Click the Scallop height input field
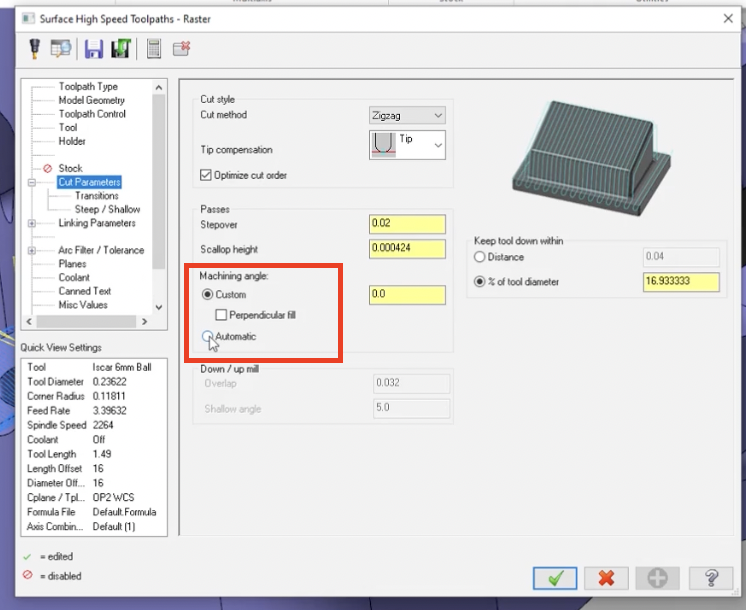Image resolution: width=746 pixels, height=610 pixels. (x=407, y=248)
